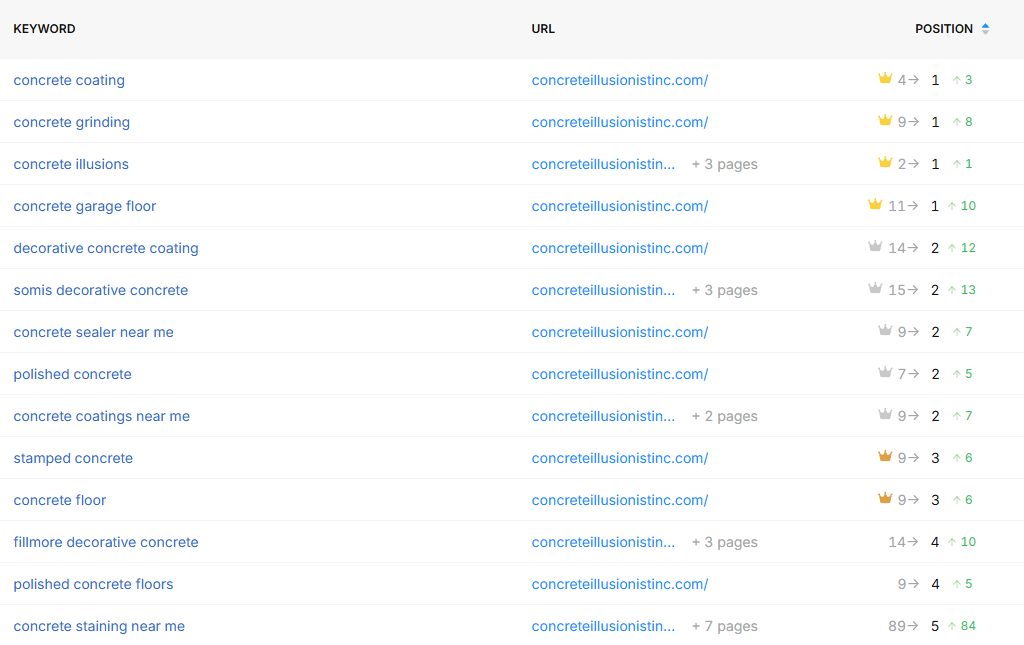
Task: Visit truncated URL for concrete staining near me
Action: coord(603,626)
